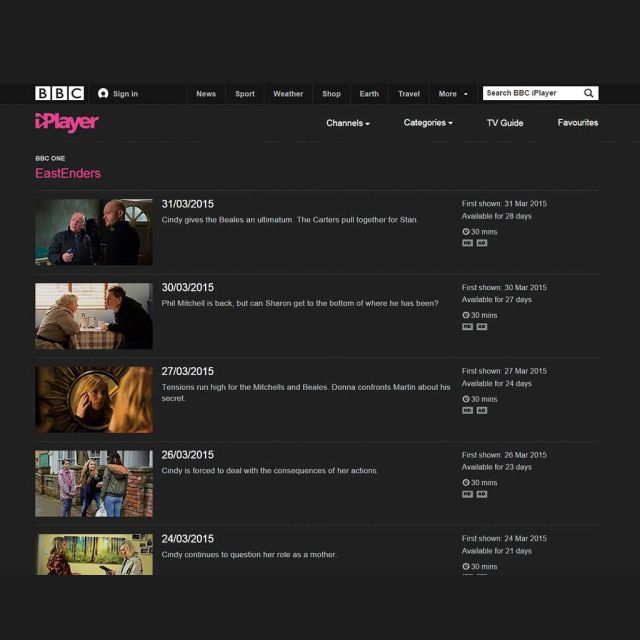The height and width of the screenshot is (640, 640).
Task: Click AD badge for 26/03/2015 episode
Action: 482,494
